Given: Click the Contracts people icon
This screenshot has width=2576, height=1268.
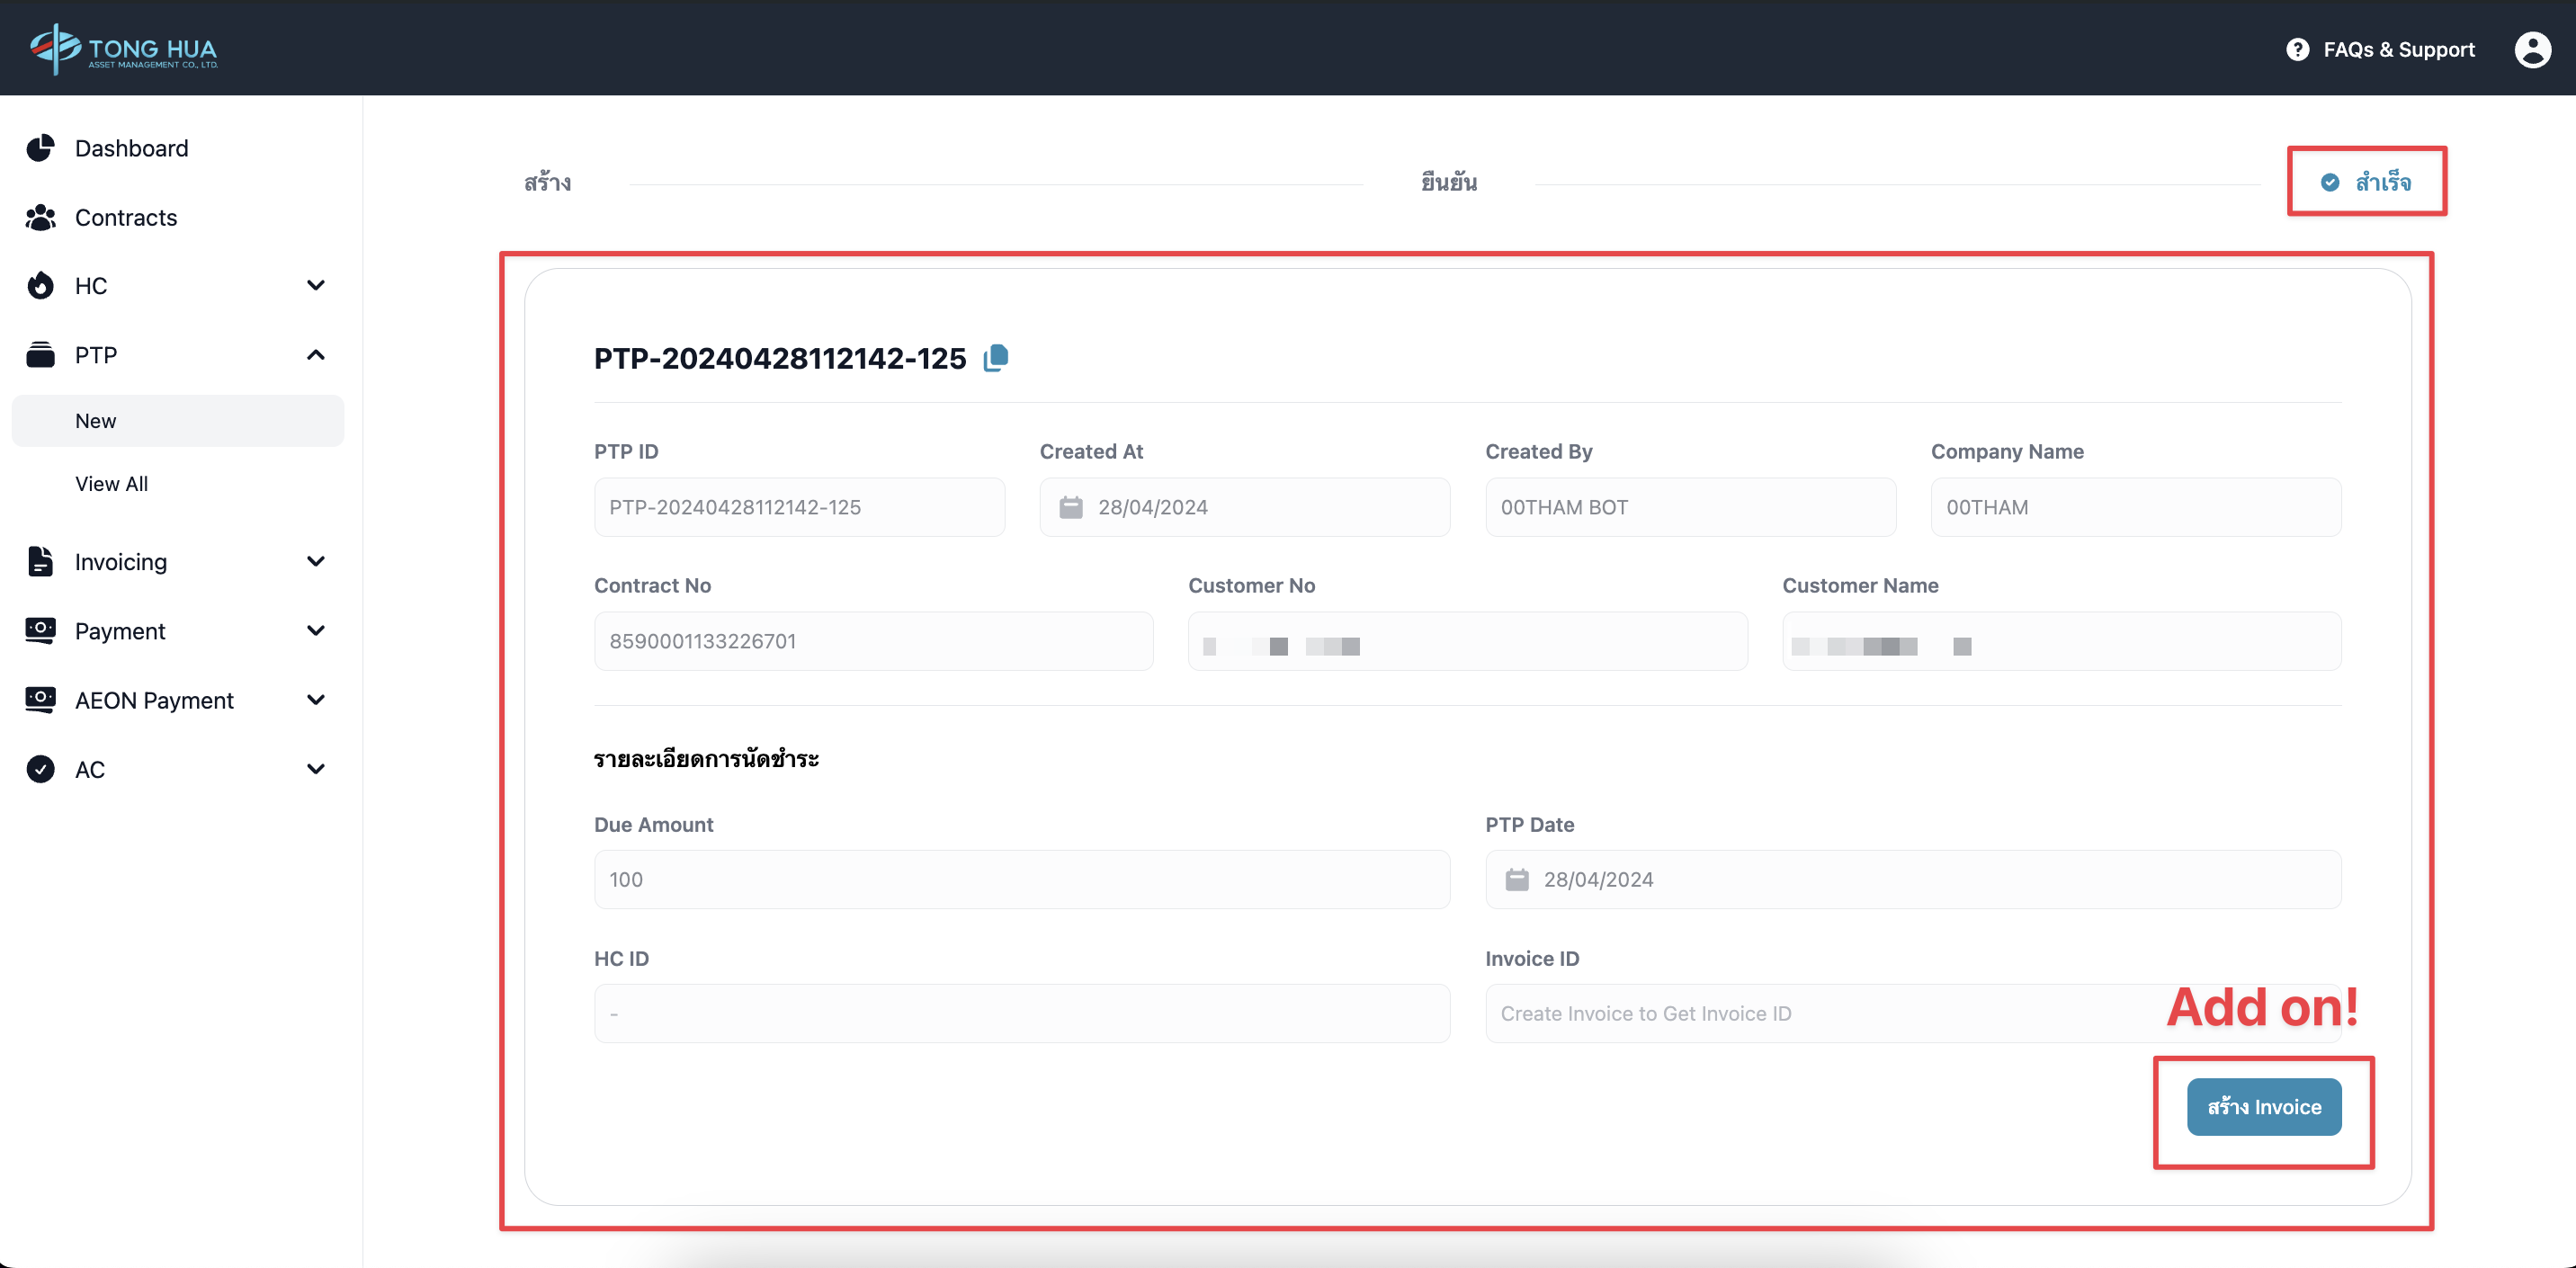Looking at the screenshot, I should pos(41,217).
